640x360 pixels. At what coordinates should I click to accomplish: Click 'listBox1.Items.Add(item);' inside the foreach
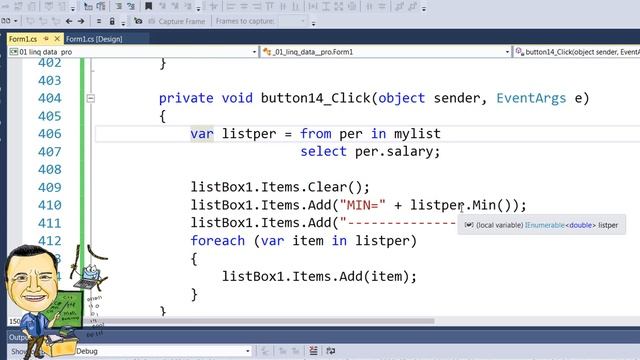click(319, 277)
